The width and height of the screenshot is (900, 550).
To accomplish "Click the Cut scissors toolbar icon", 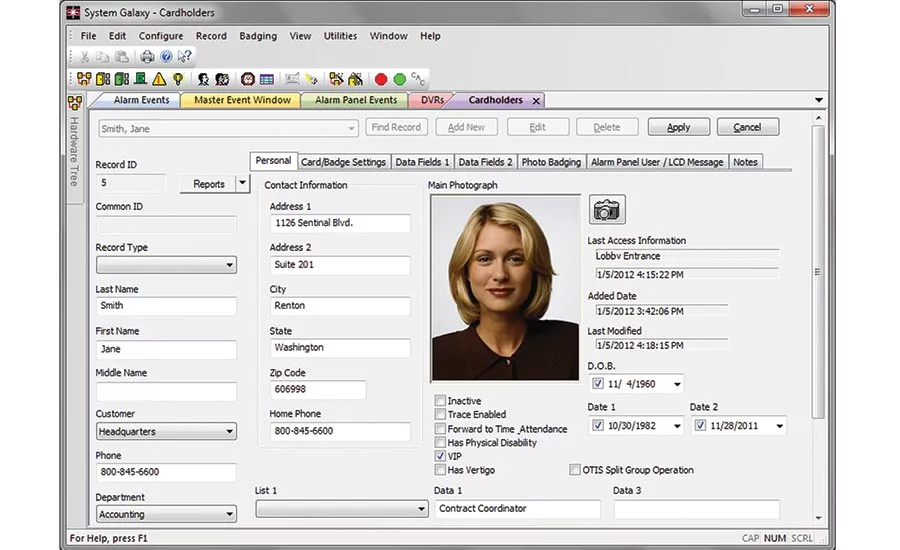I will click(x=84, y=56).
